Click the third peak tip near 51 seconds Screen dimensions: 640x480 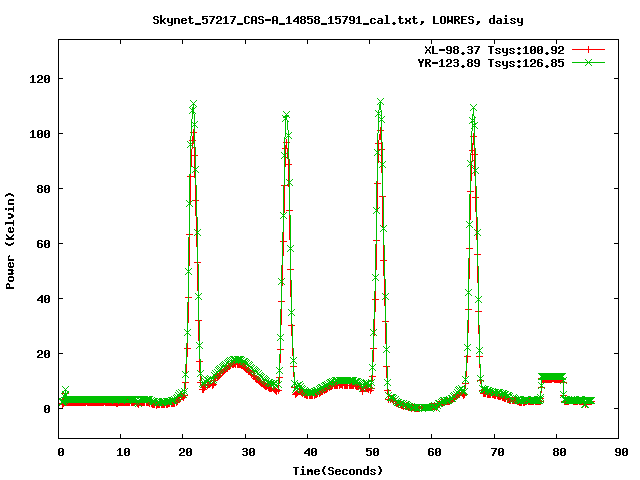tap(380, 102)
